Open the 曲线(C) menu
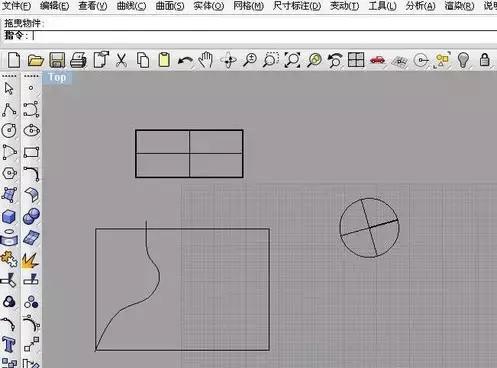The width and height of the screenshot is (497, 368). (x=131, y=6)
